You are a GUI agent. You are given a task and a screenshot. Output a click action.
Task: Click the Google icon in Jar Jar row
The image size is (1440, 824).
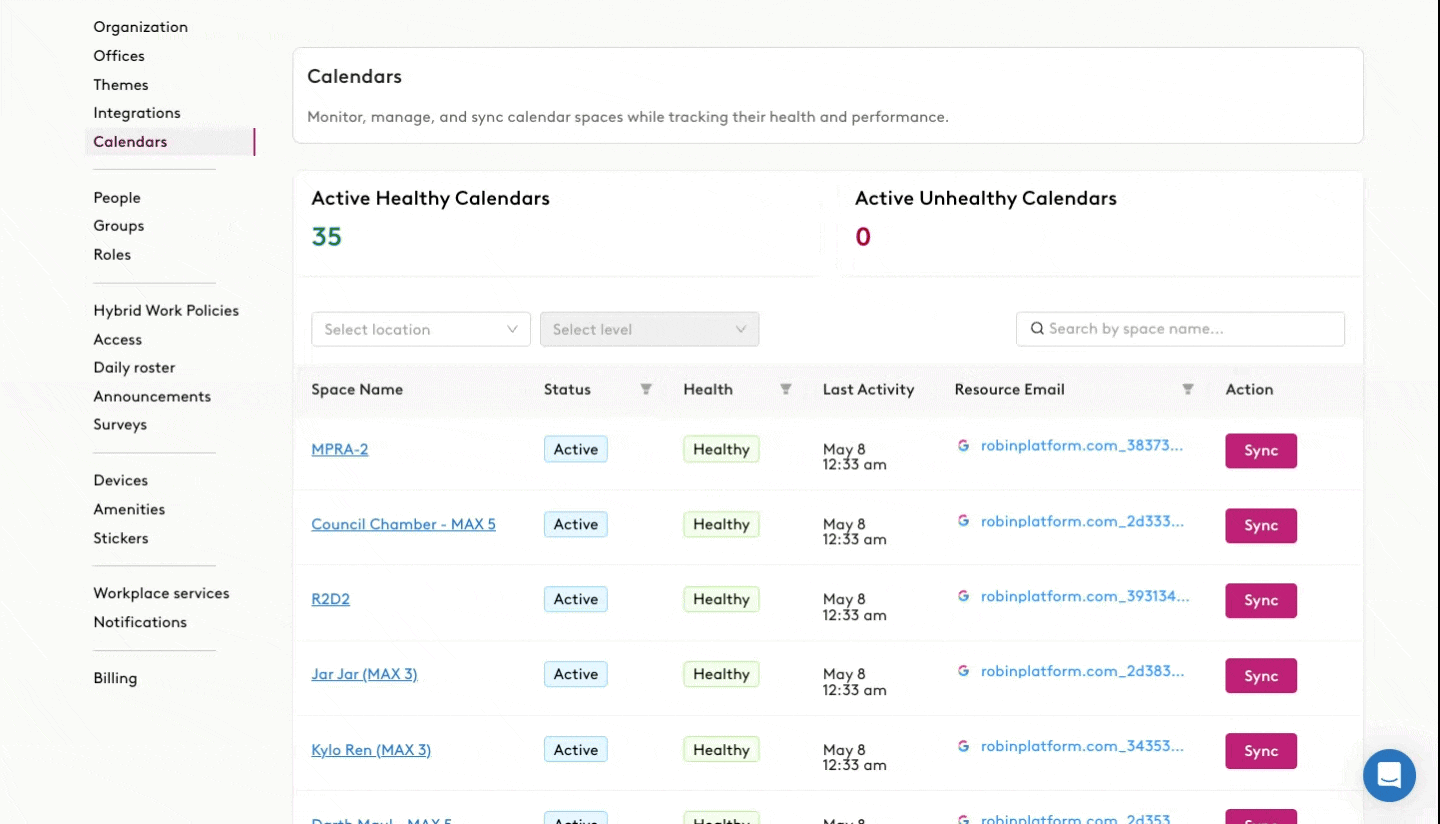click(x=963, y=671)
